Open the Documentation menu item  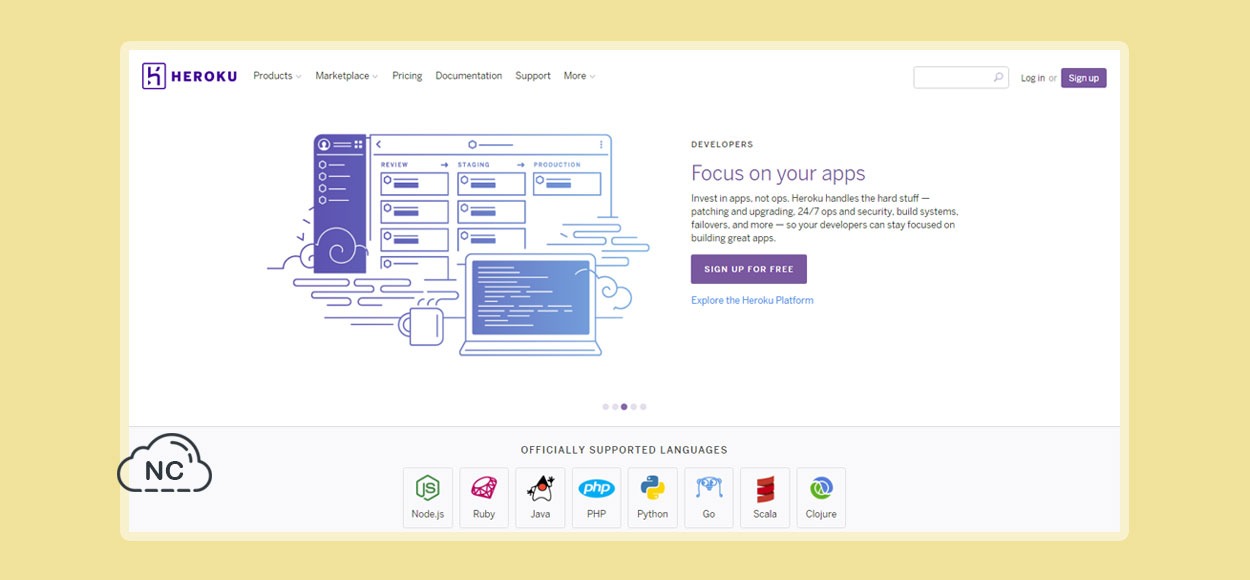pyautogui.click(x=469, y=76)
